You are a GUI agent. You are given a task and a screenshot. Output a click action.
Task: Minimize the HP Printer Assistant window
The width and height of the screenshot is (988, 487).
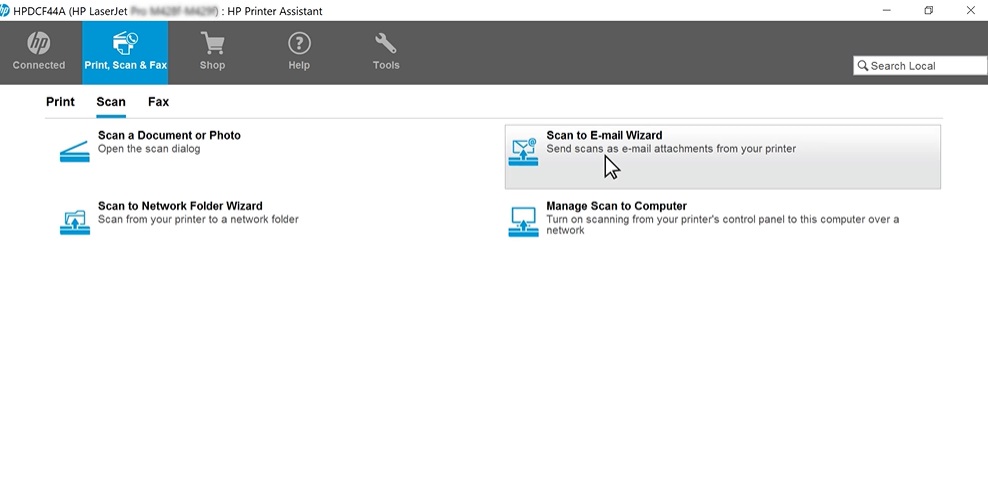886,10
